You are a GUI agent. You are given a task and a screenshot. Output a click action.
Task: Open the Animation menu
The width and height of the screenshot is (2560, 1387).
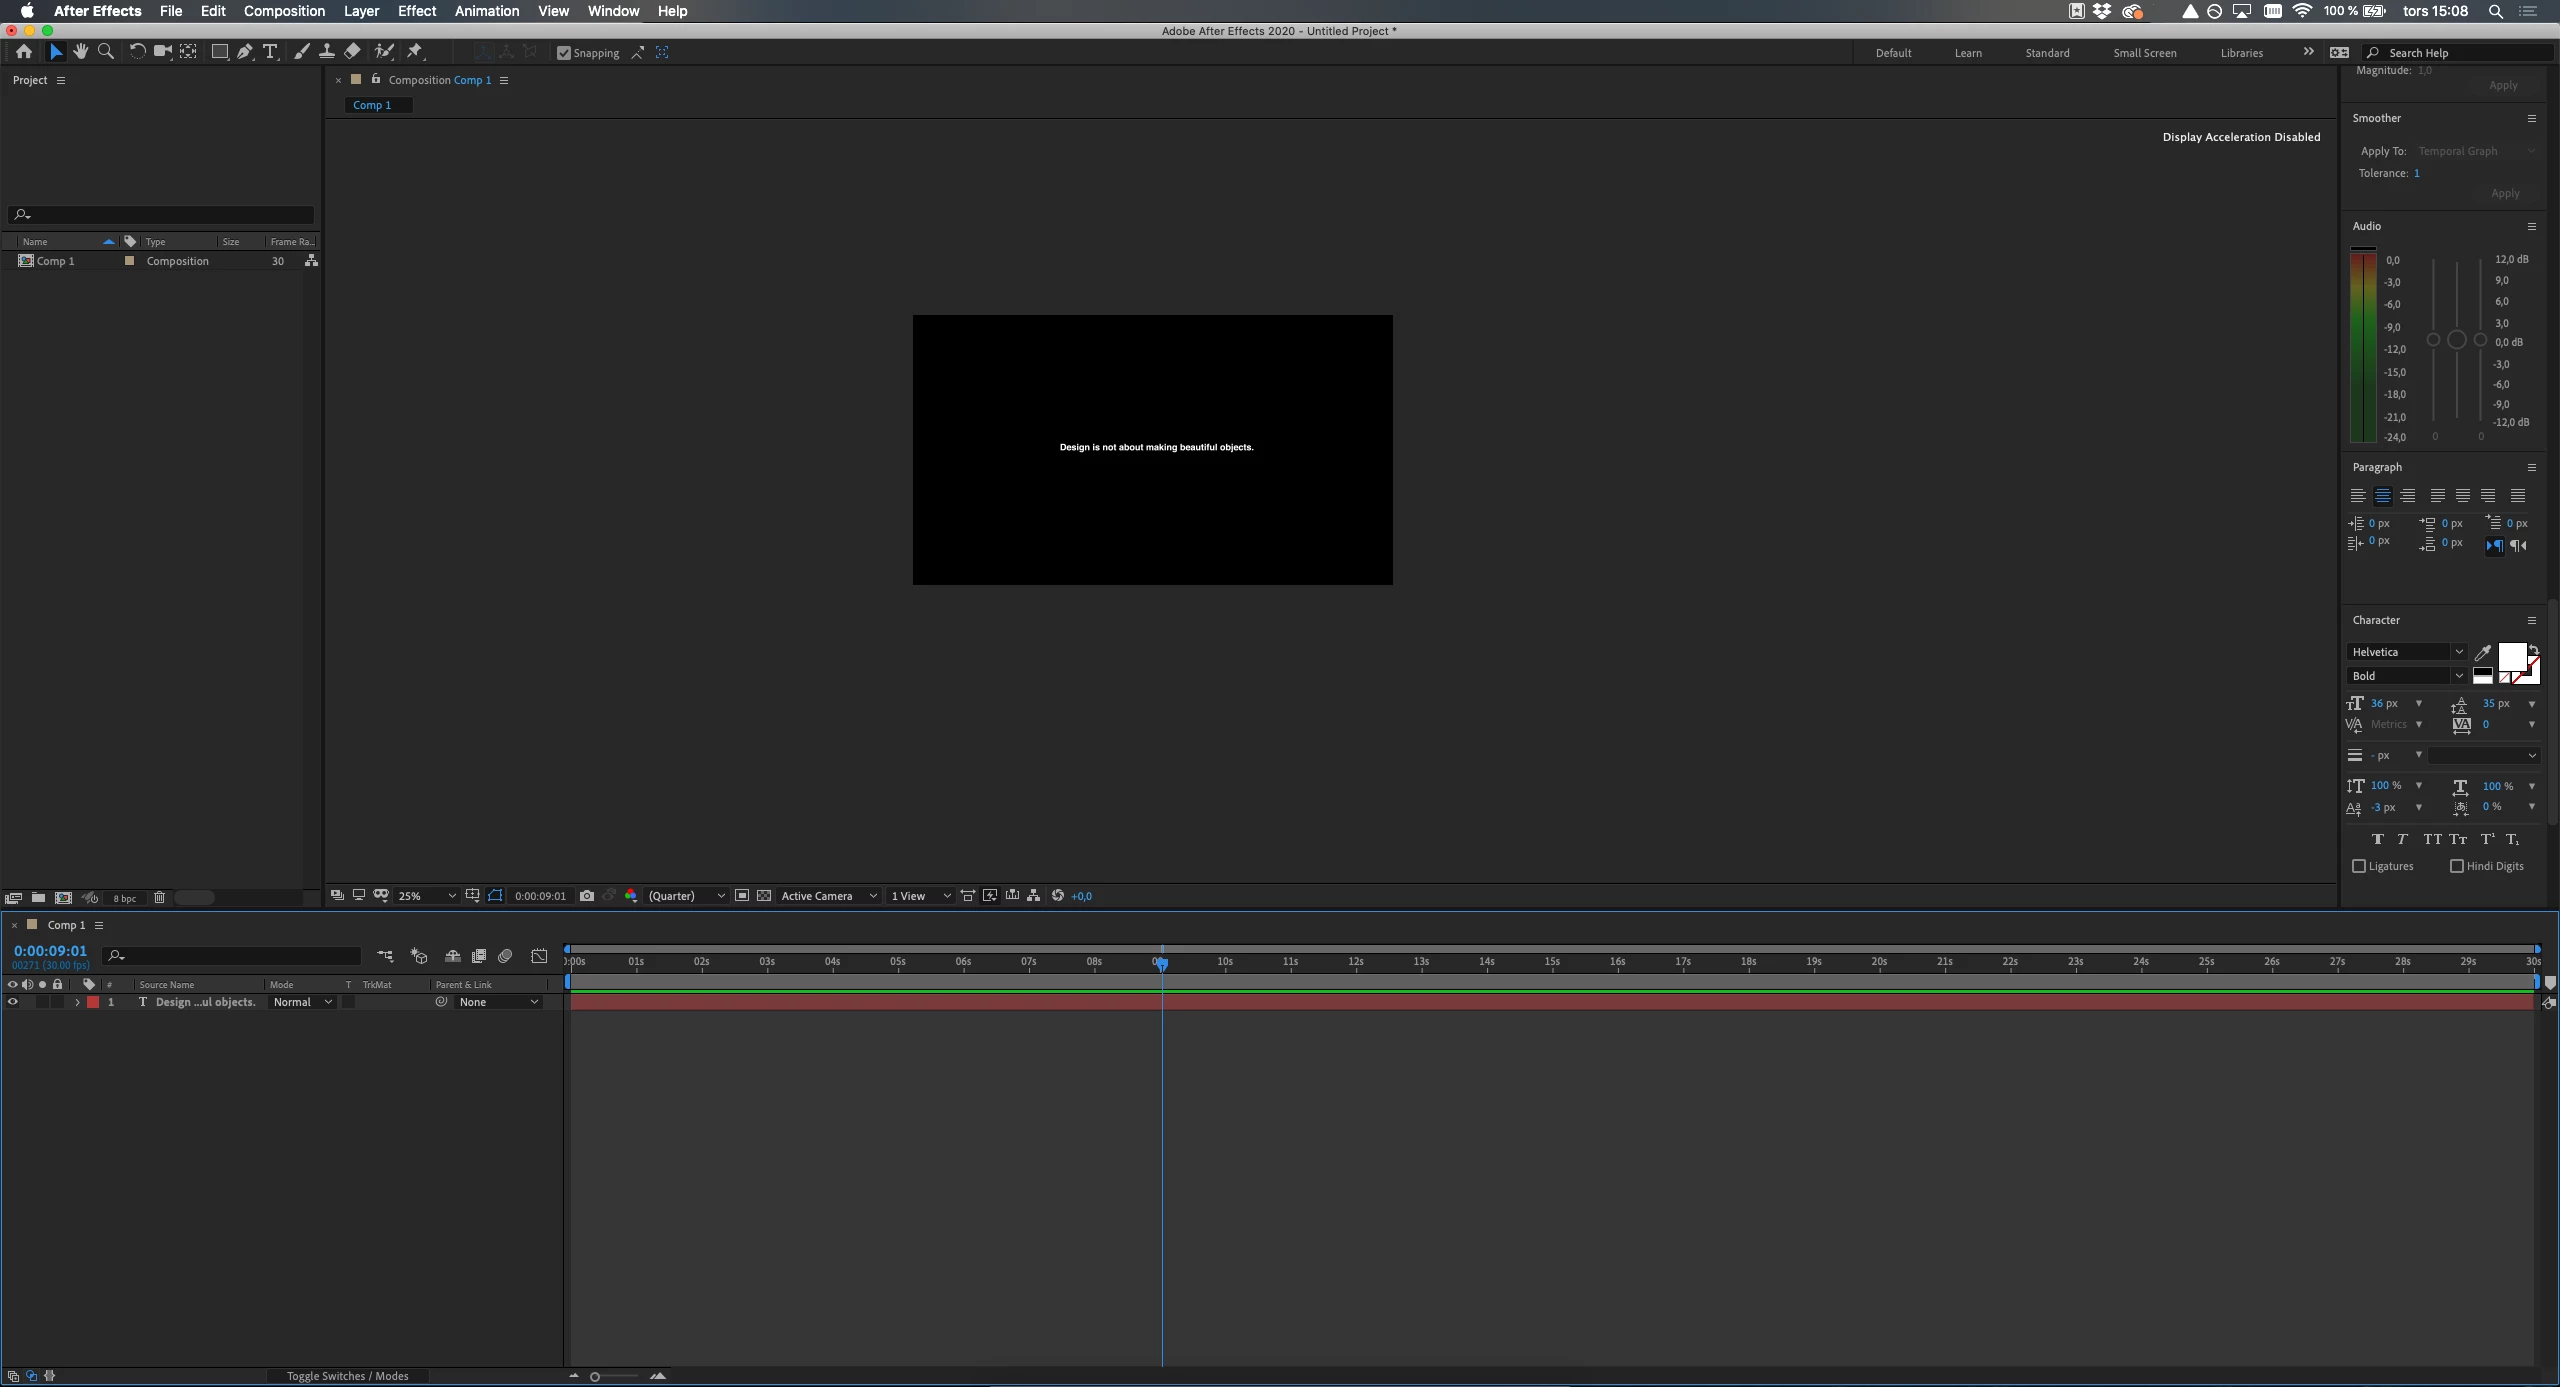[x=486, y=11]
